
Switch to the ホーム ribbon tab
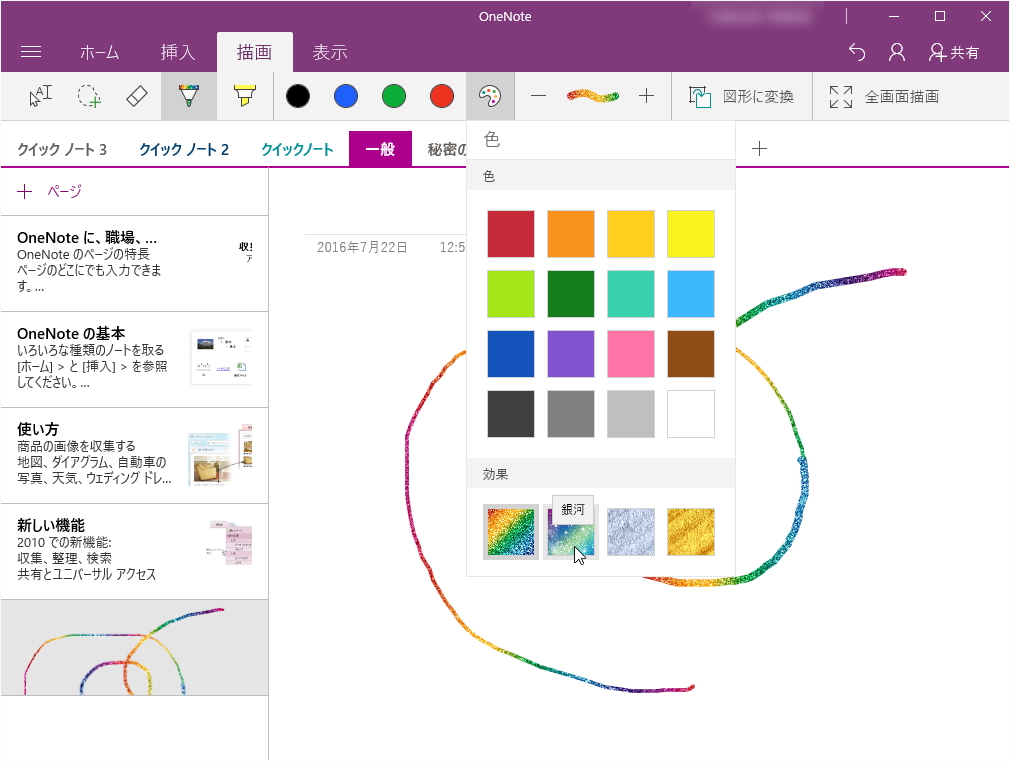(x=99, y=51)
